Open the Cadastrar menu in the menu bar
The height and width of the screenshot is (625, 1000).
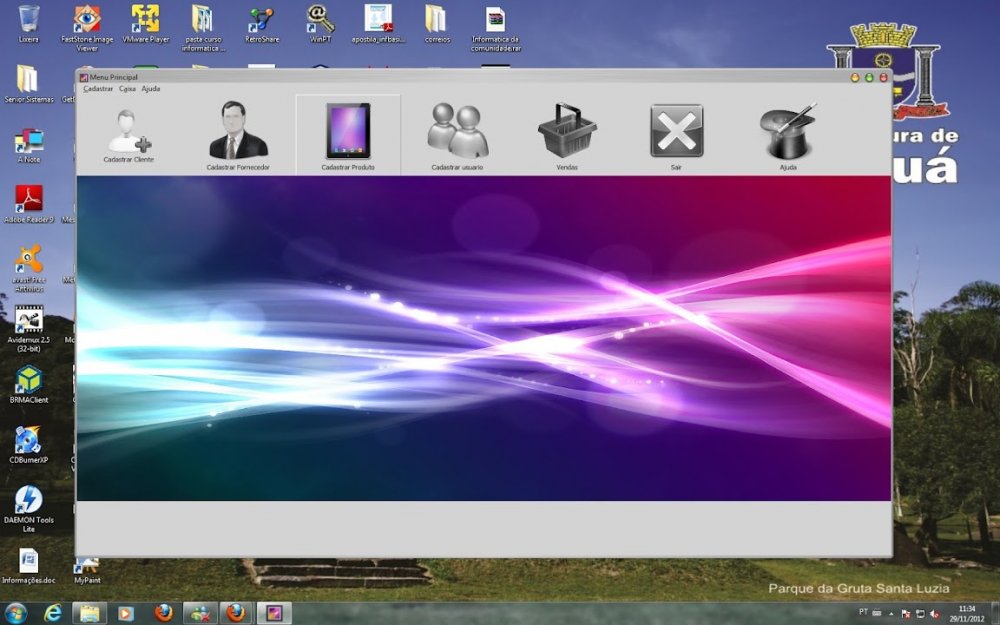click(x=98, y=89)
